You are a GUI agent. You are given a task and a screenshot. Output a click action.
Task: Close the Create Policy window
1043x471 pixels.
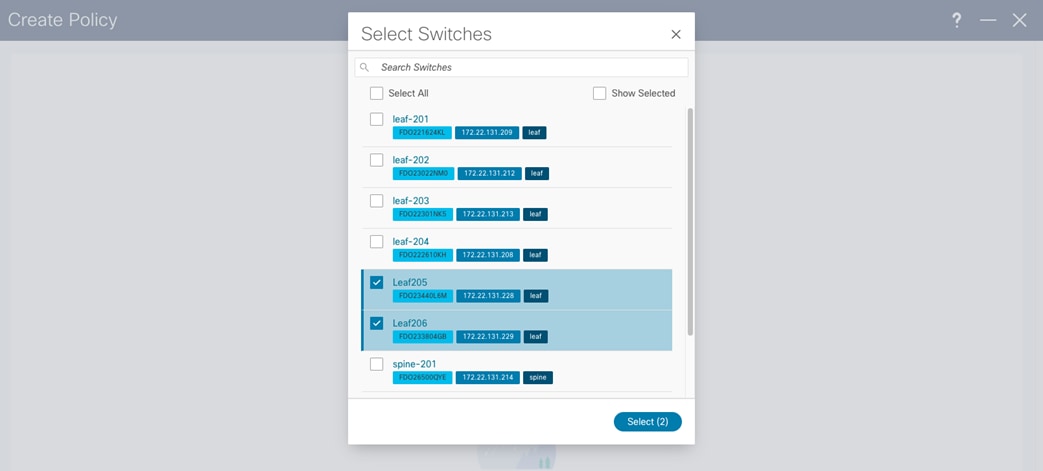pos(1020,20)
